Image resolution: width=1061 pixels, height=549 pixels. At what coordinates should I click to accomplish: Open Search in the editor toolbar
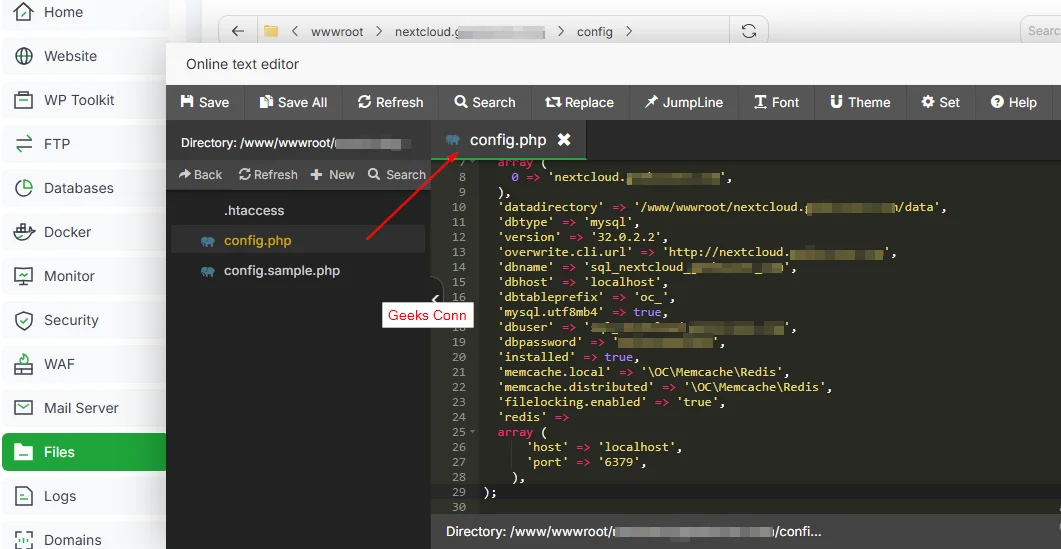[484, 102]
